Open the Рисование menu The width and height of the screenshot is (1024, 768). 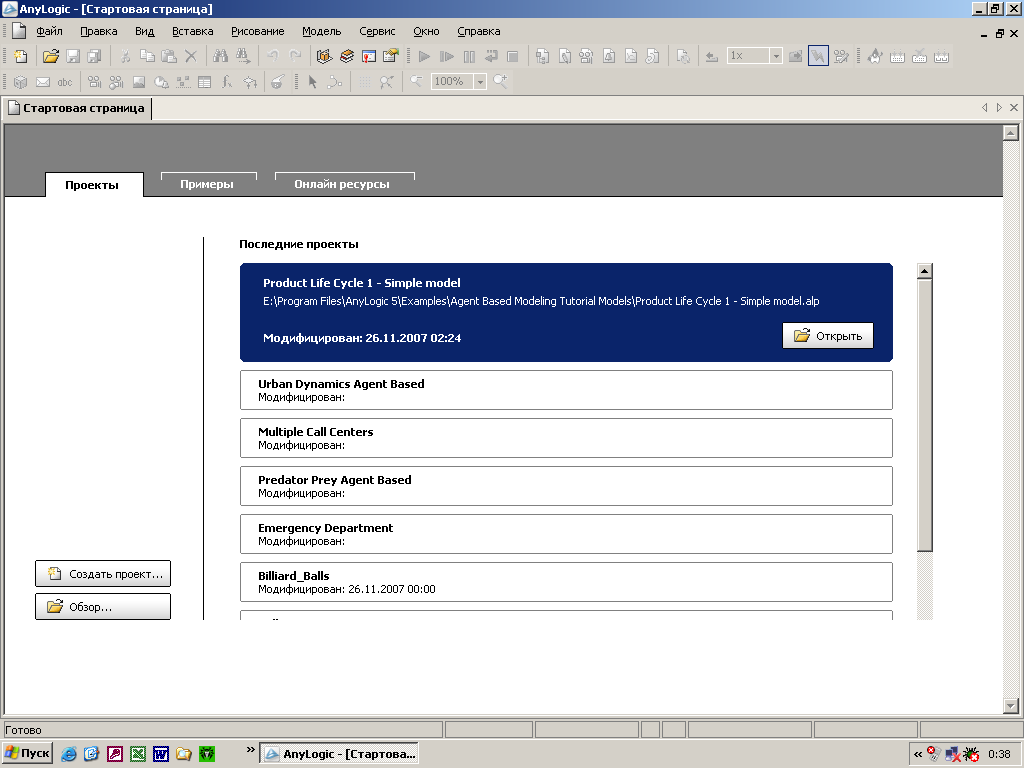coord(257,31)
